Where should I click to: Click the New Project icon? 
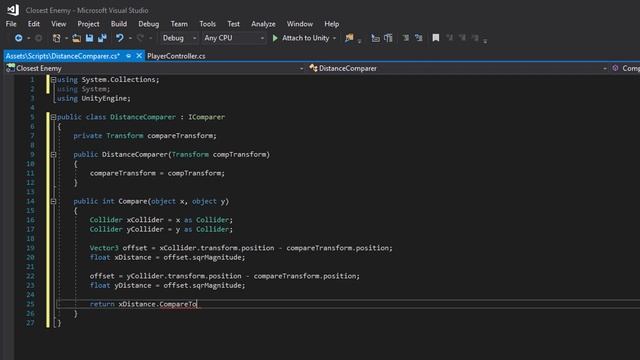(57, 38)
